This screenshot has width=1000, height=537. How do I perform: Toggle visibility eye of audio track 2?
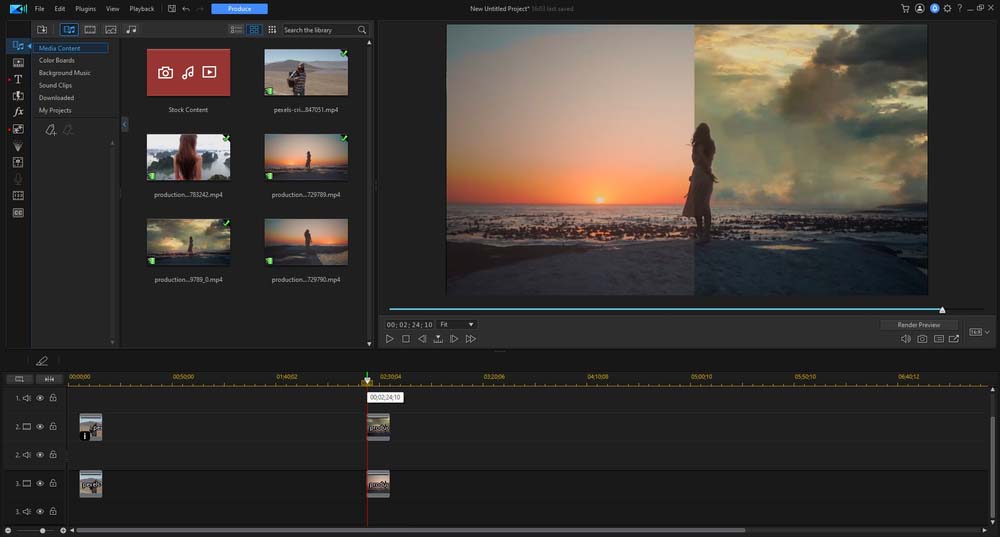point(40,455)
